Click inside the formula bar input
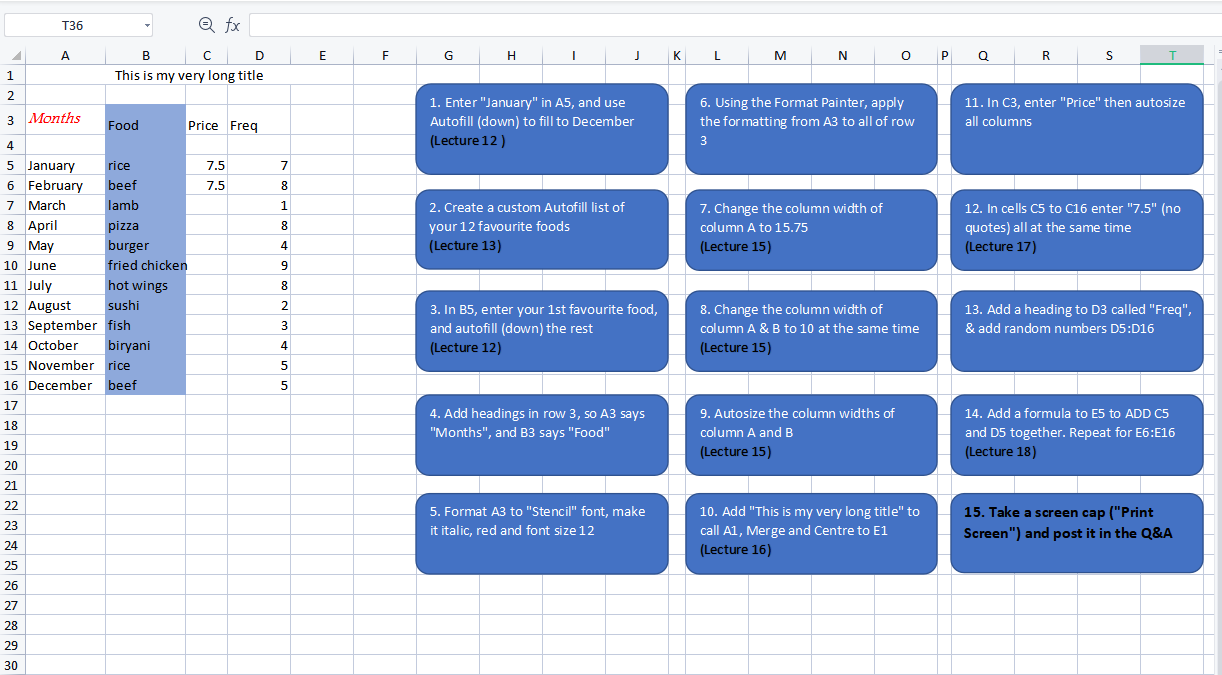1222x675 pixels. [x=500, y=26]
